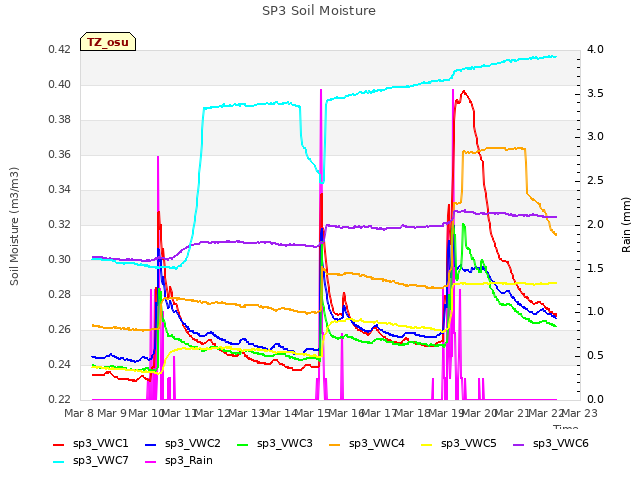Click the sp3_VWC5 legend entry
Viewport: 640px width, 480px height.
pyautogui.click(x=459, y=444)
